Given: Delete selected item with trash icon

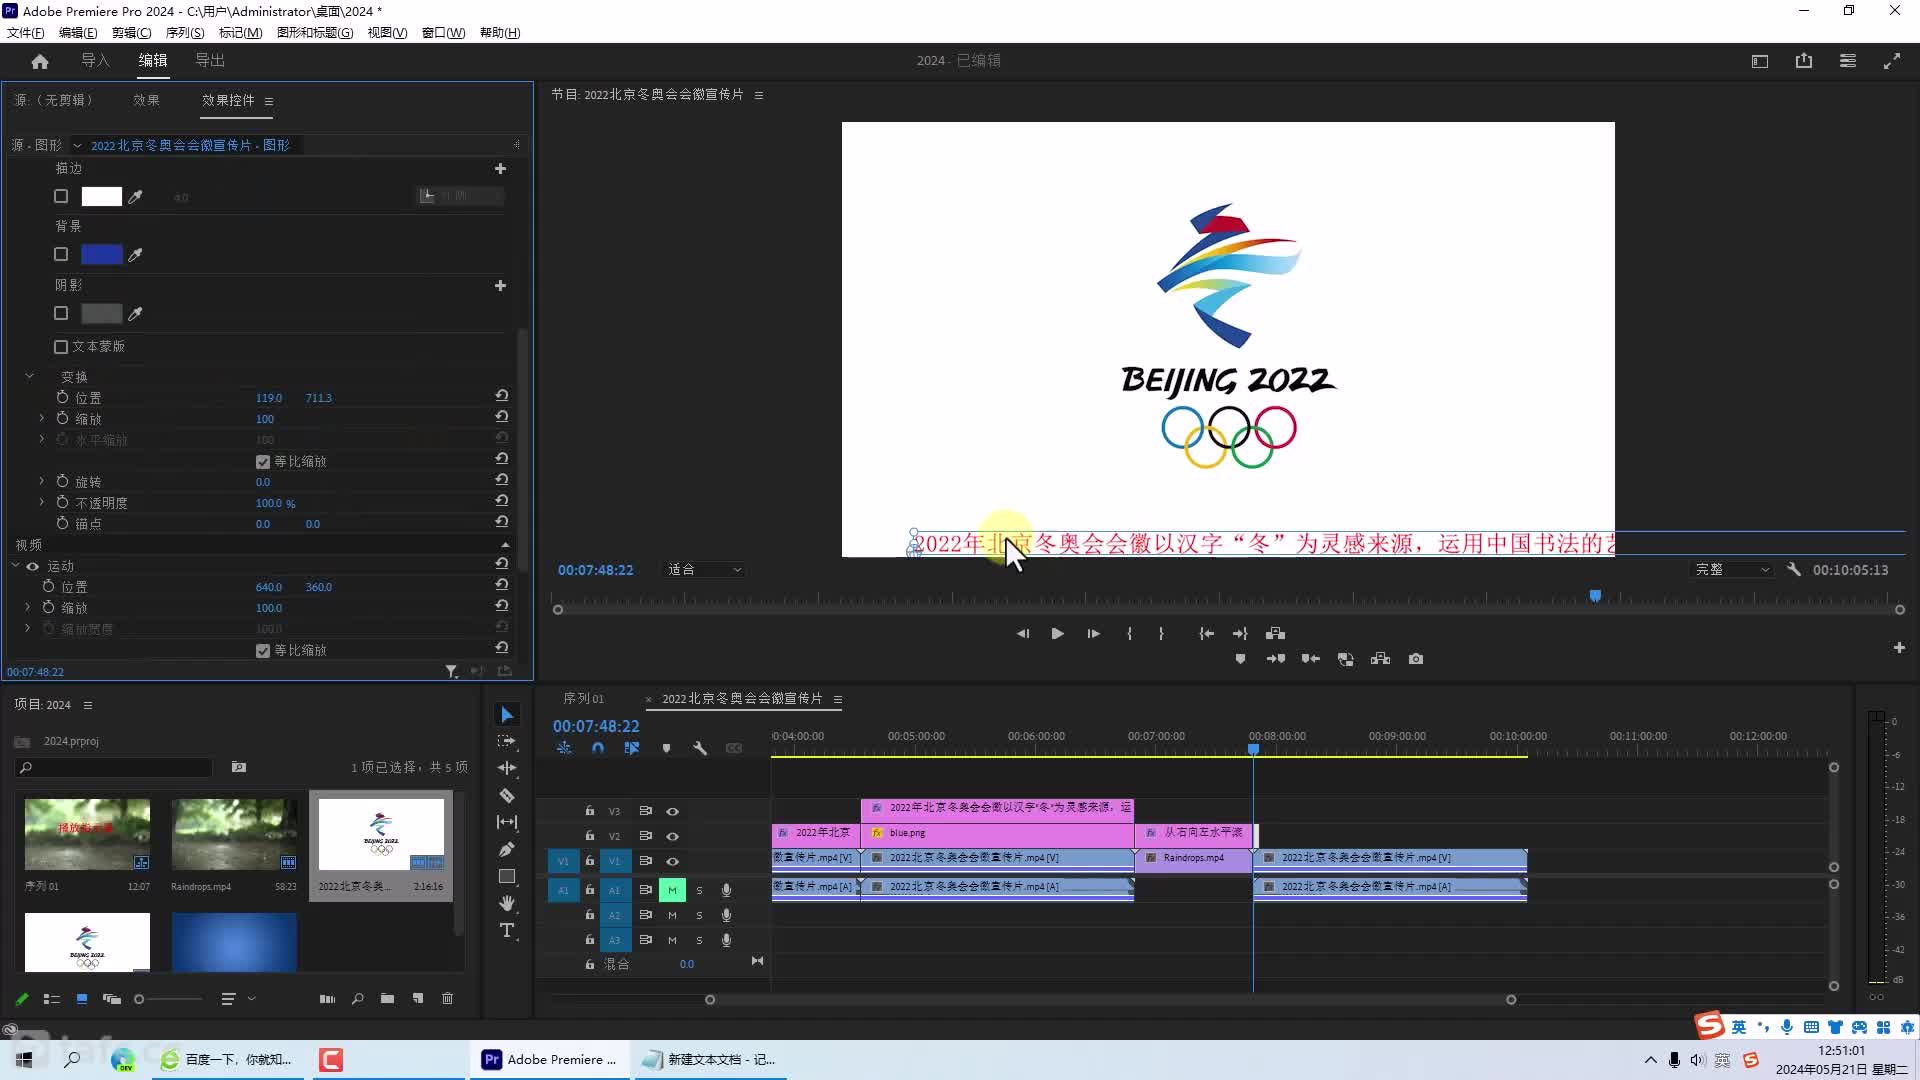Looking at the screenshot, I should pyautogui.click(x=448, y=998).
